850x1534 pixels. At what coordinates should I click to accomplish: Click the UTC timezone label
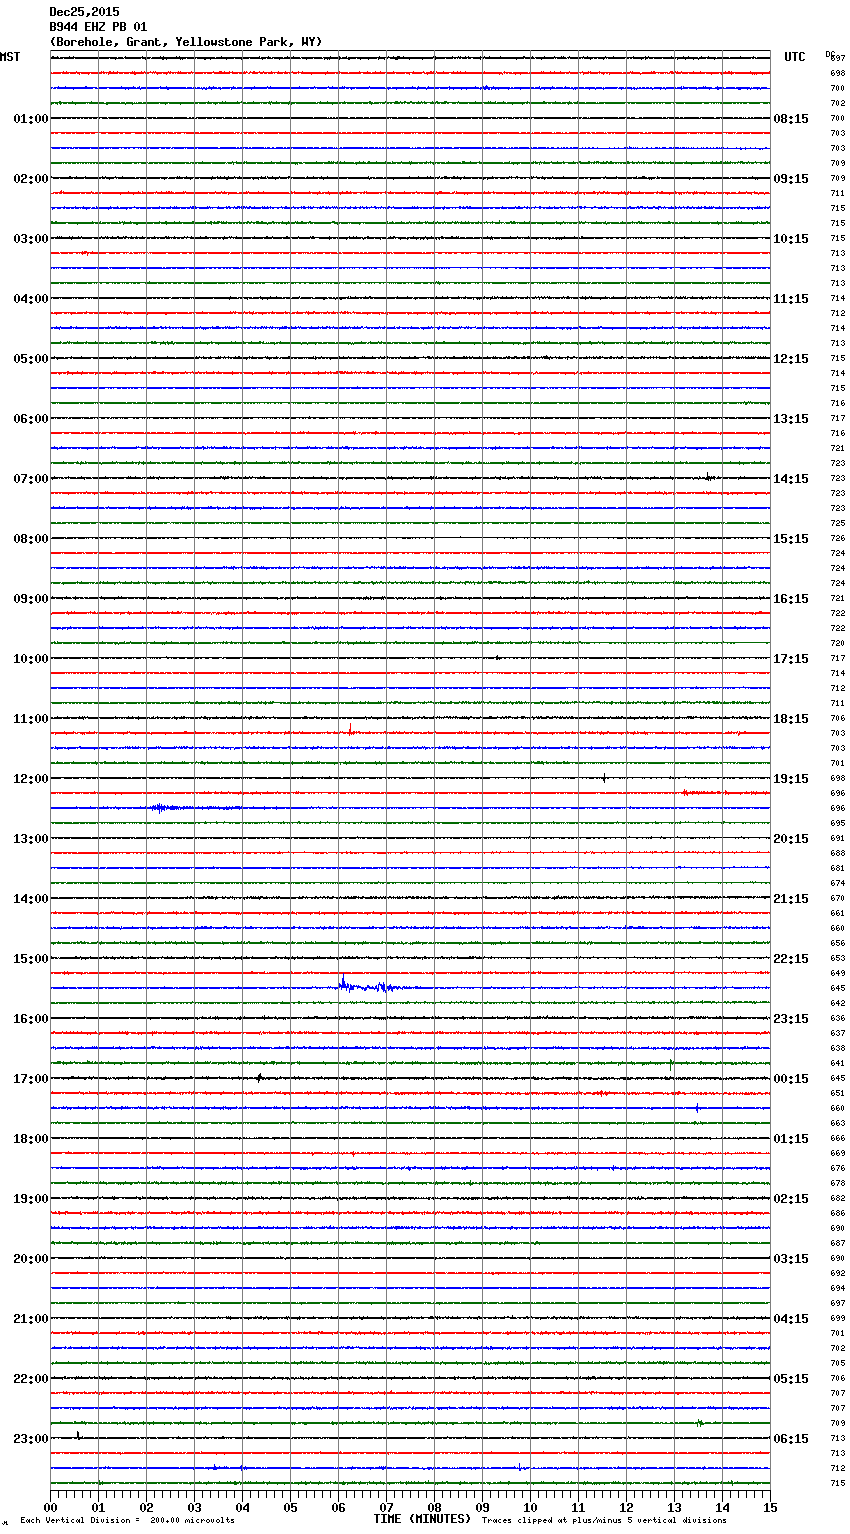(795, 57)
